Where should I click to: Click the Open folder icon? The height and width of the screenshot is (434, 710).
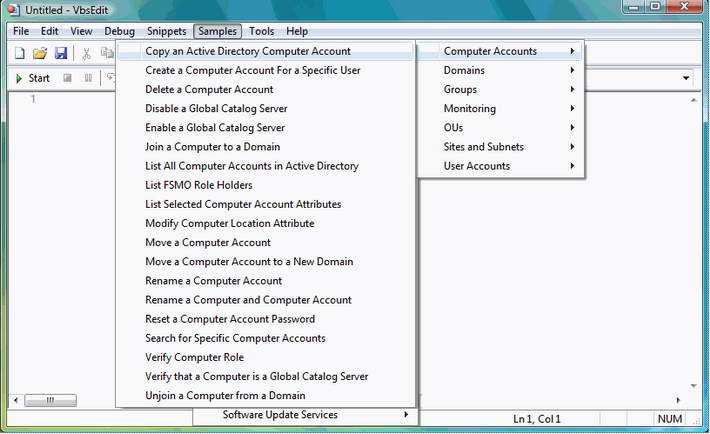click(x=40, y=53)
